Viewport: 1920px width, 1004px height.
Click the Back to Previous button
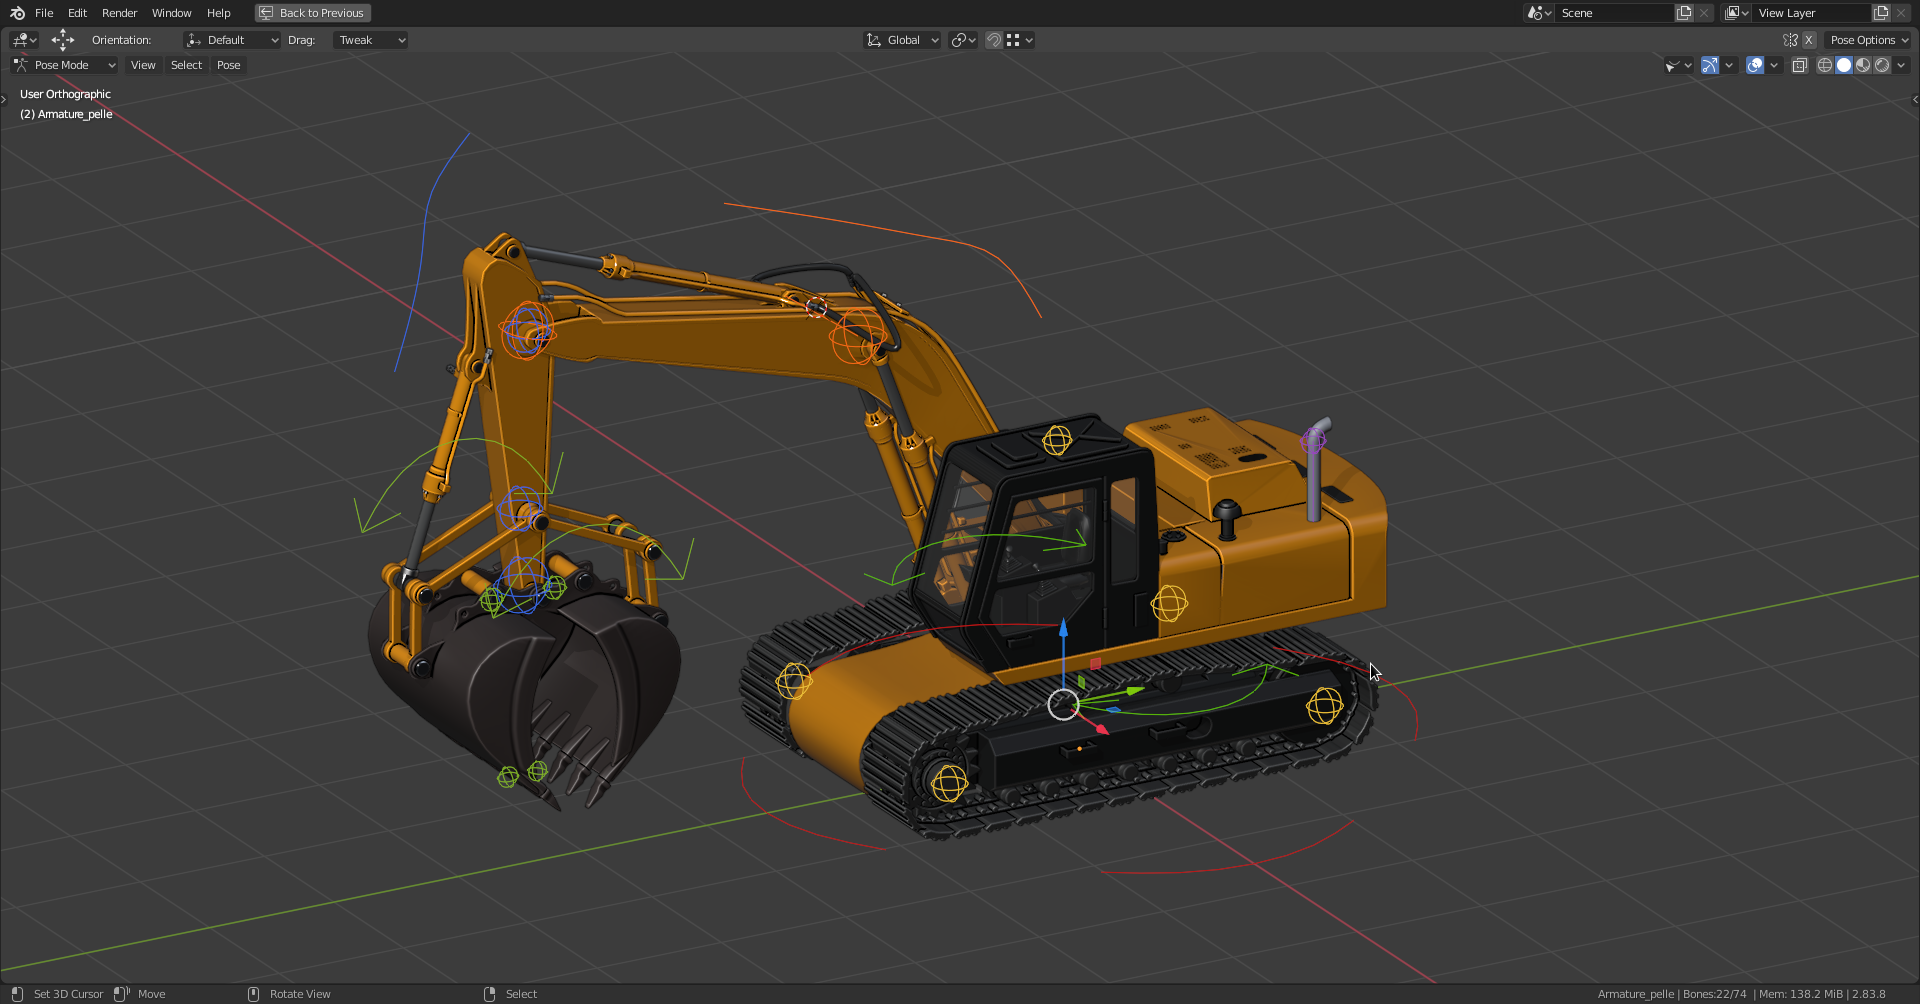pos(313,13)
